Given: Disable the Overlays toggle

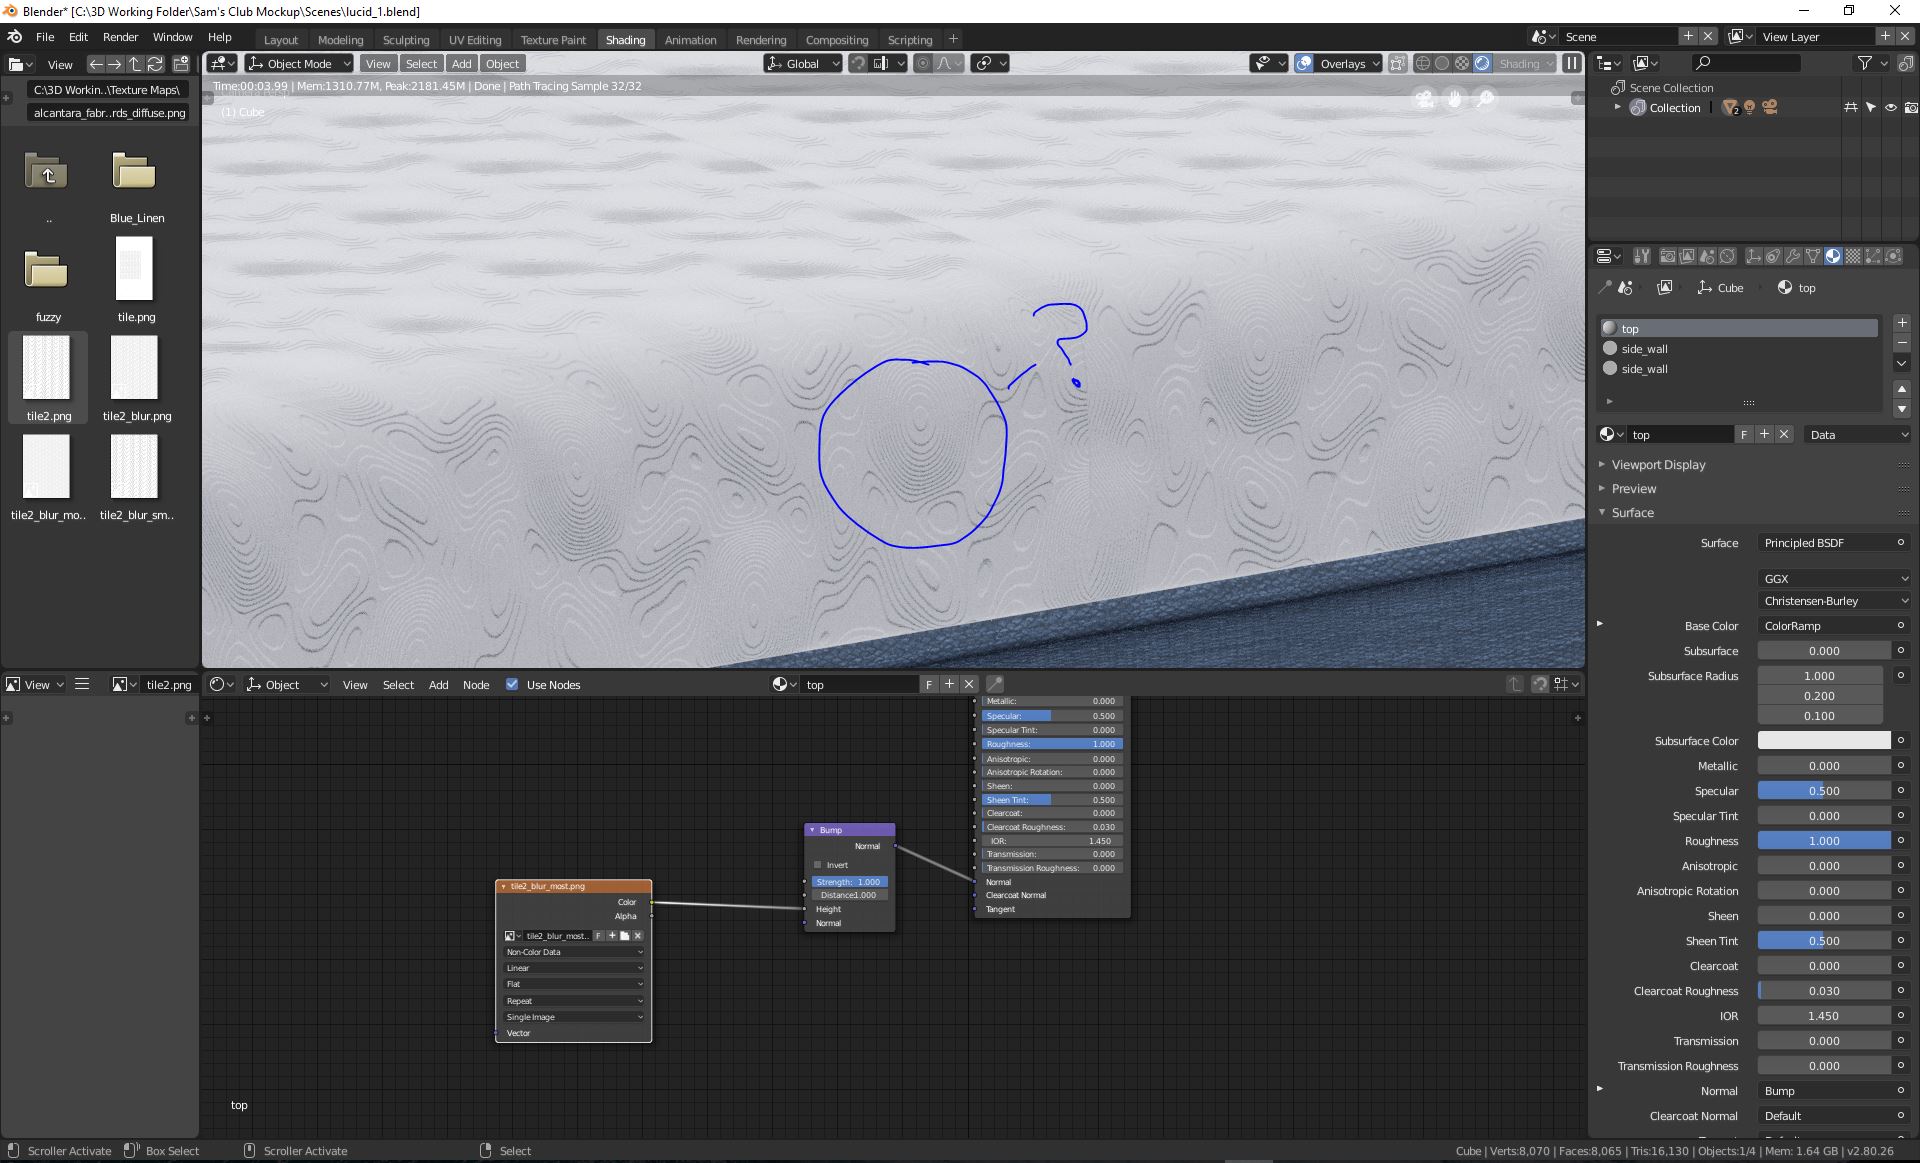Looking at the screenshot, I should click(1303, 63).
